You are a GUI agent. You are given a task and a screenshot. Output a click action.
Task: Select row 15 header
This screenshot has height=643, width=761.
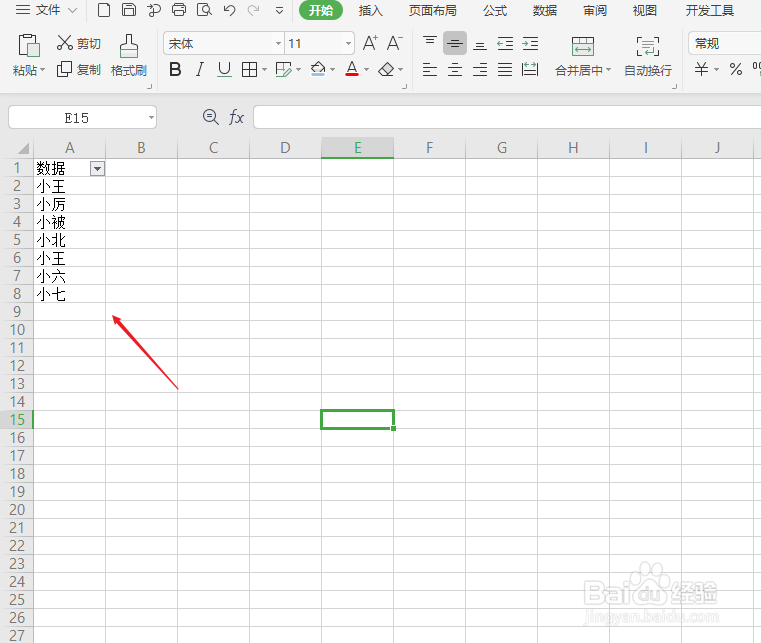17,420
